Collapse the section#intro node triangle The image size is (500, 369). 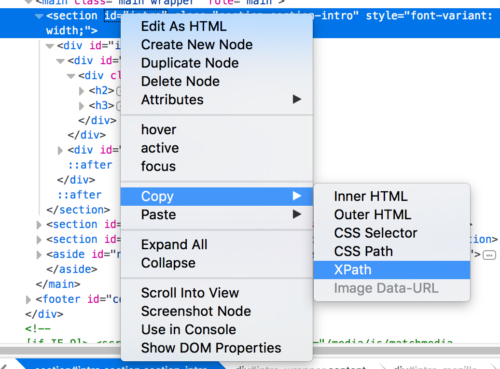(39, 16)
